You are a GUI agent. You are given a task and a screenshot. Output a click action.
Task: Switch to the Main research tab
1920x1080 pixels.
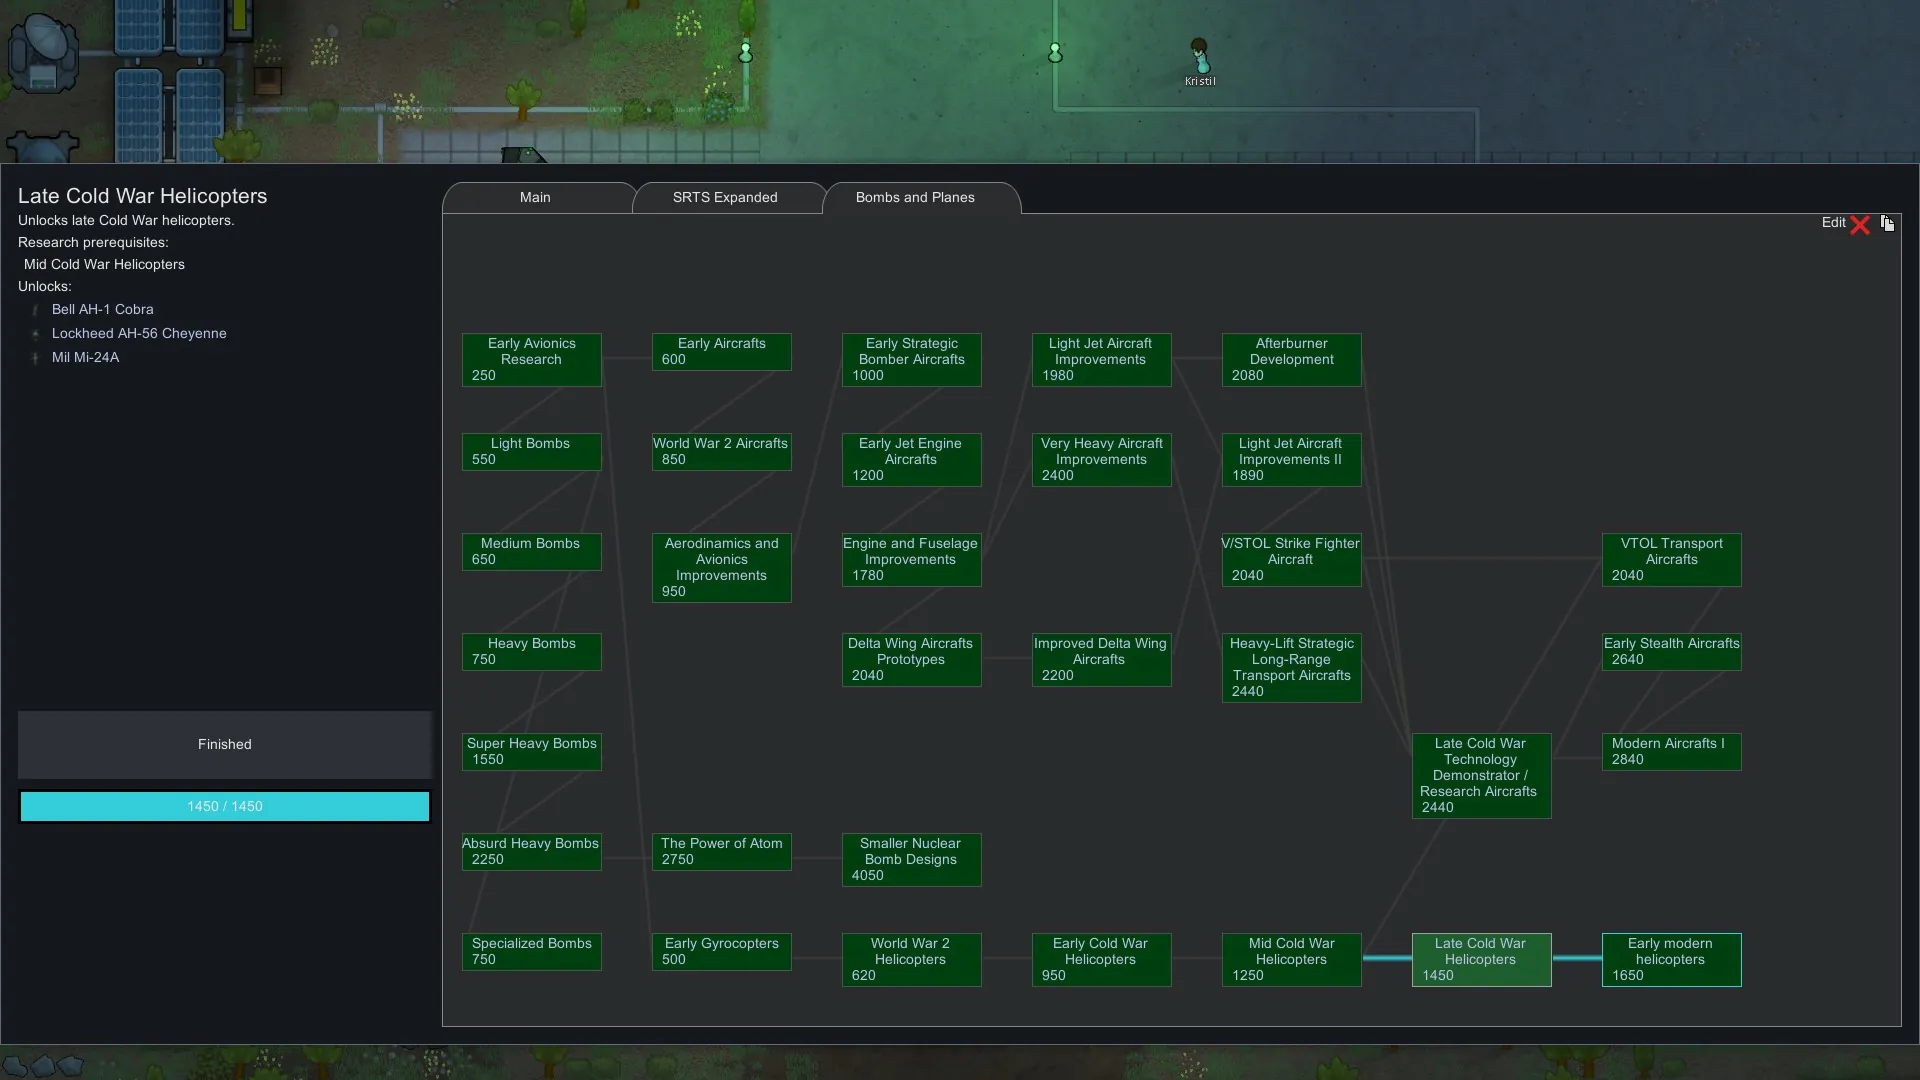[x=535, y=198]
